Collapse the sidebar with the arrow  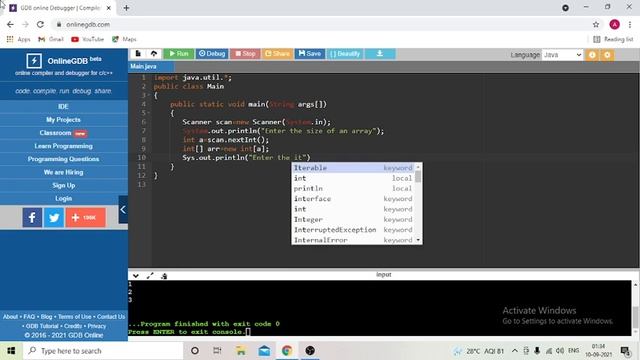(x=123, y=209)
